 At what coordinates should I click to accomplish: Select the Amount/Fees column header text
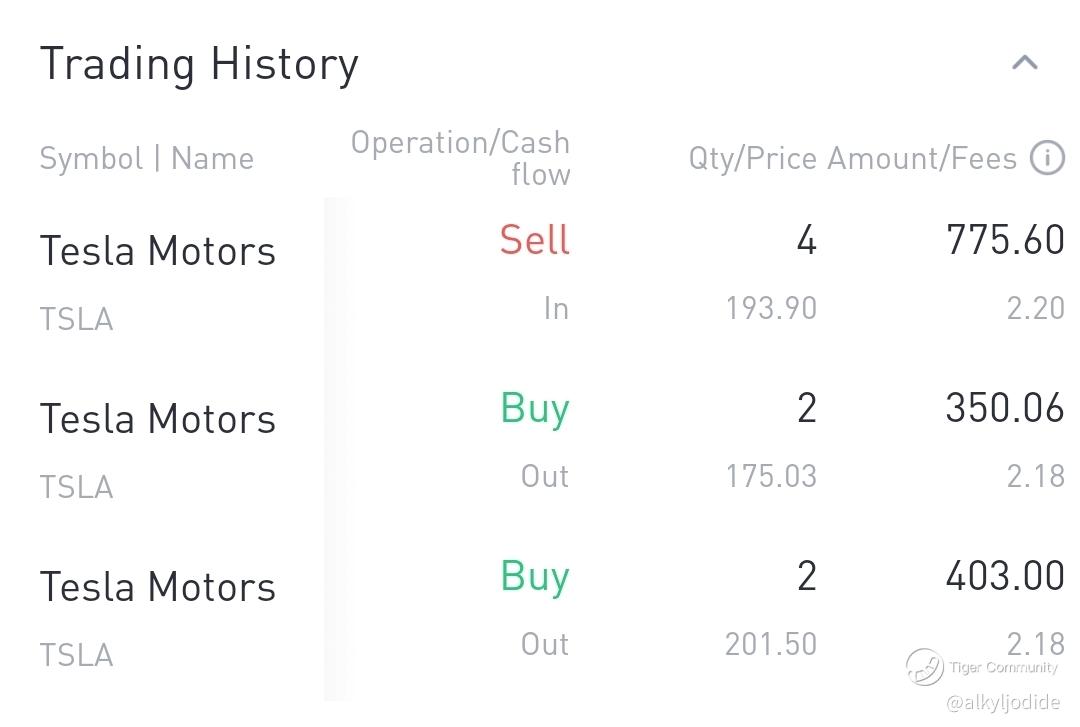pyautogui.click(x=922, y=158)
